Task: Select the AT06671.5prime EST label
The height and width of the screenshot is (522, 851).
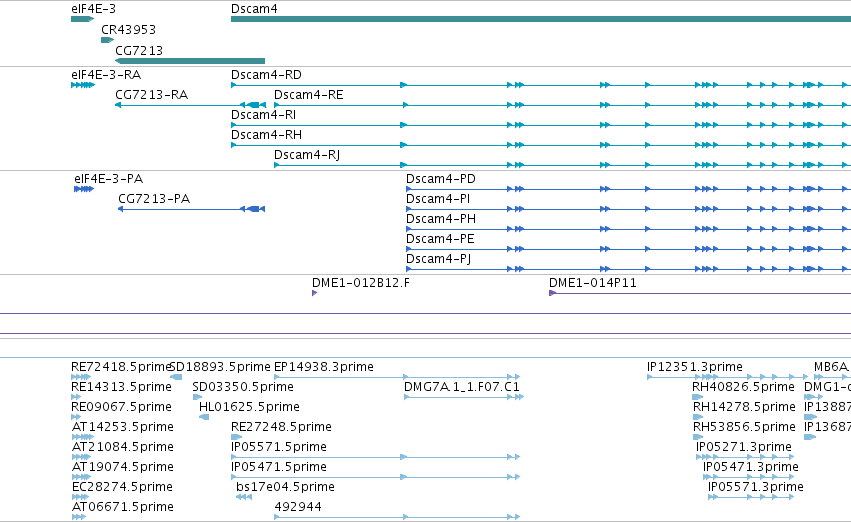Action: pyautogui.click(x=123, y=507)
